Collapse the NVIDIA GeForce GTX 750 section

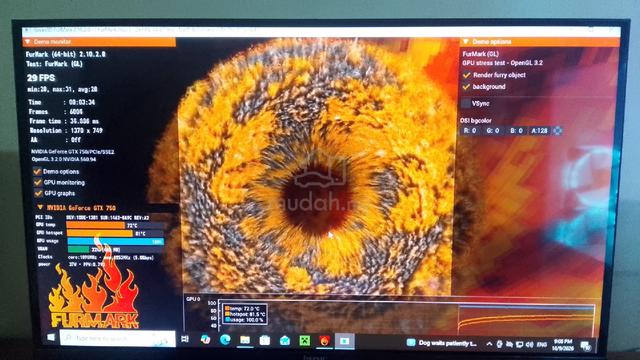(x=40, y=208)
